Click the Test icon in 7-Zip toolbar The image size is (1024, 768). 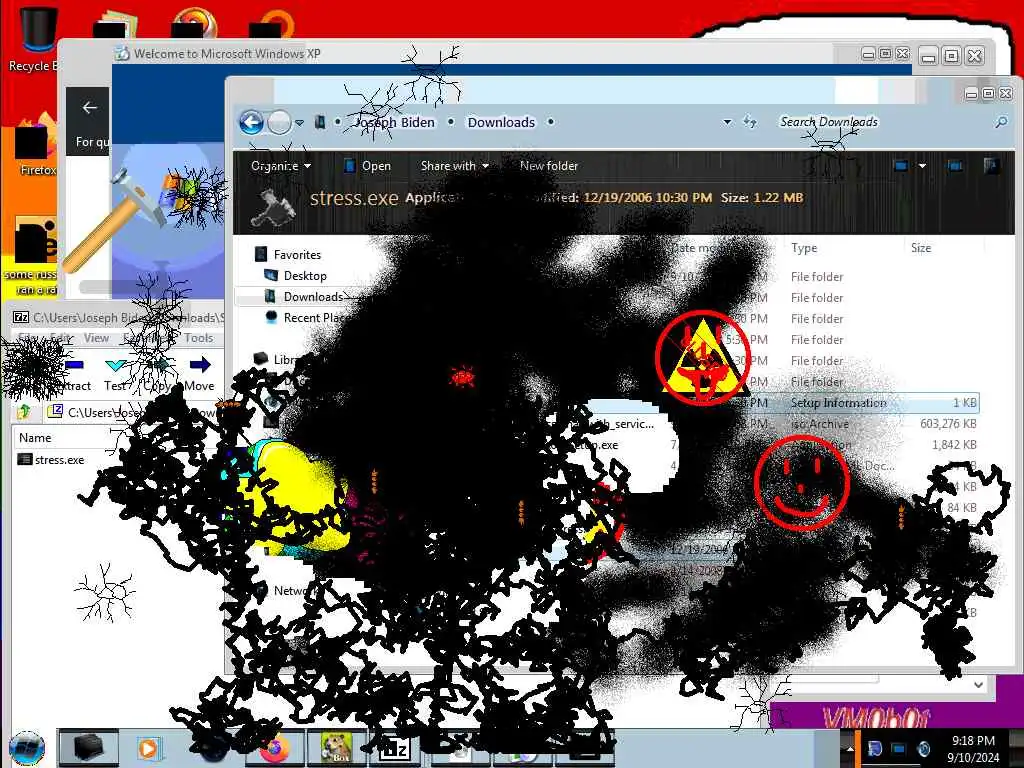point(117,374)
